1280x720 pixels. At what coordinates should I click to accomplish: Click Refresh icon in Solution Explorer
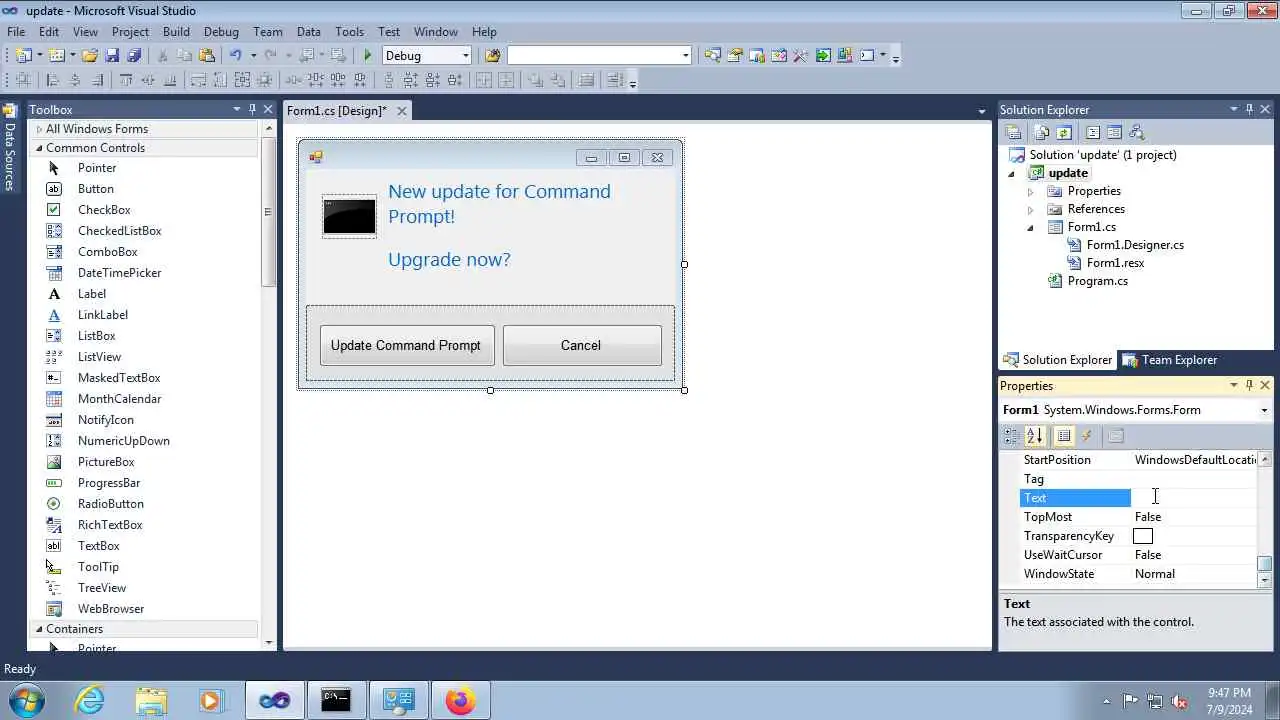click(x=1064, y=132)
